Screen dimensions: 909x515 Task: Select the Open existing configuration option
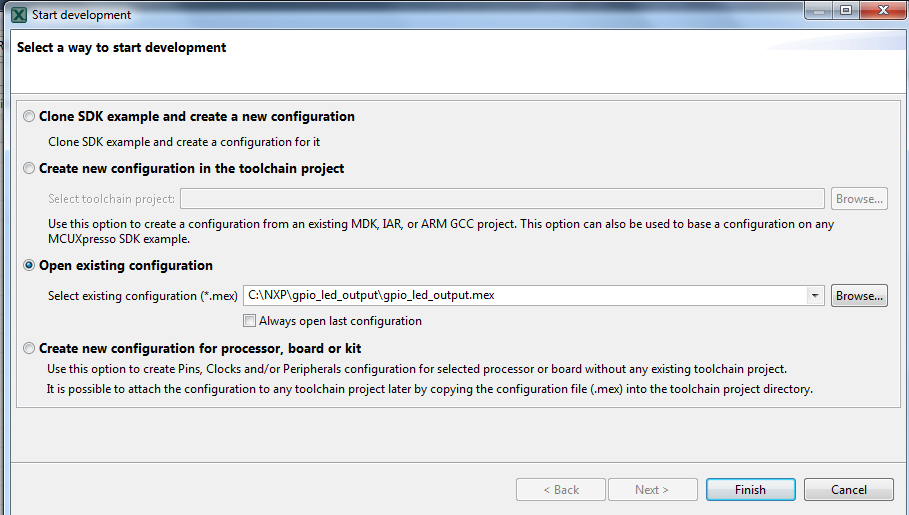pyautogui.click(x=29, y=266)
